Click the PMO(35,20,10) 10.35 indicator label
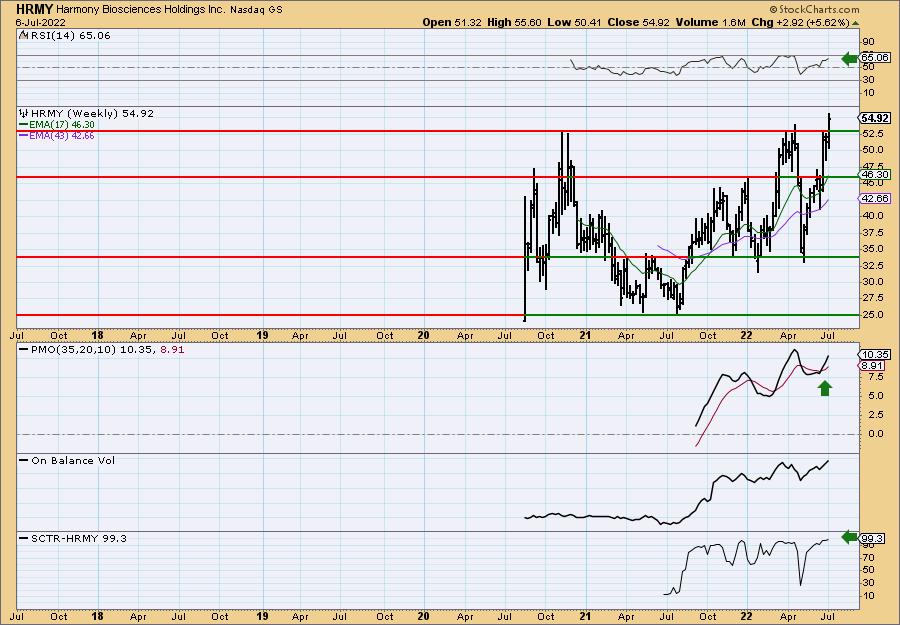The width and height of the screenshot is (900, 625). click(92, 350)
